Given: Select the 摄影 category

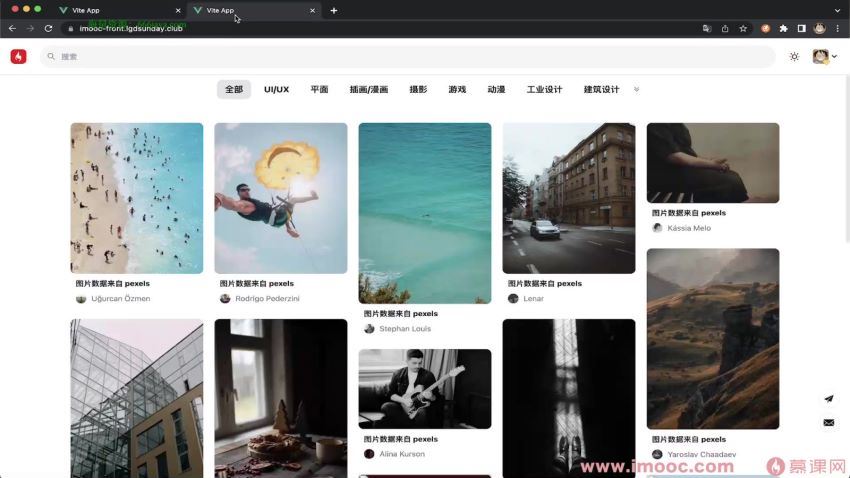Looking at the screenshot, I should point(418,89).
